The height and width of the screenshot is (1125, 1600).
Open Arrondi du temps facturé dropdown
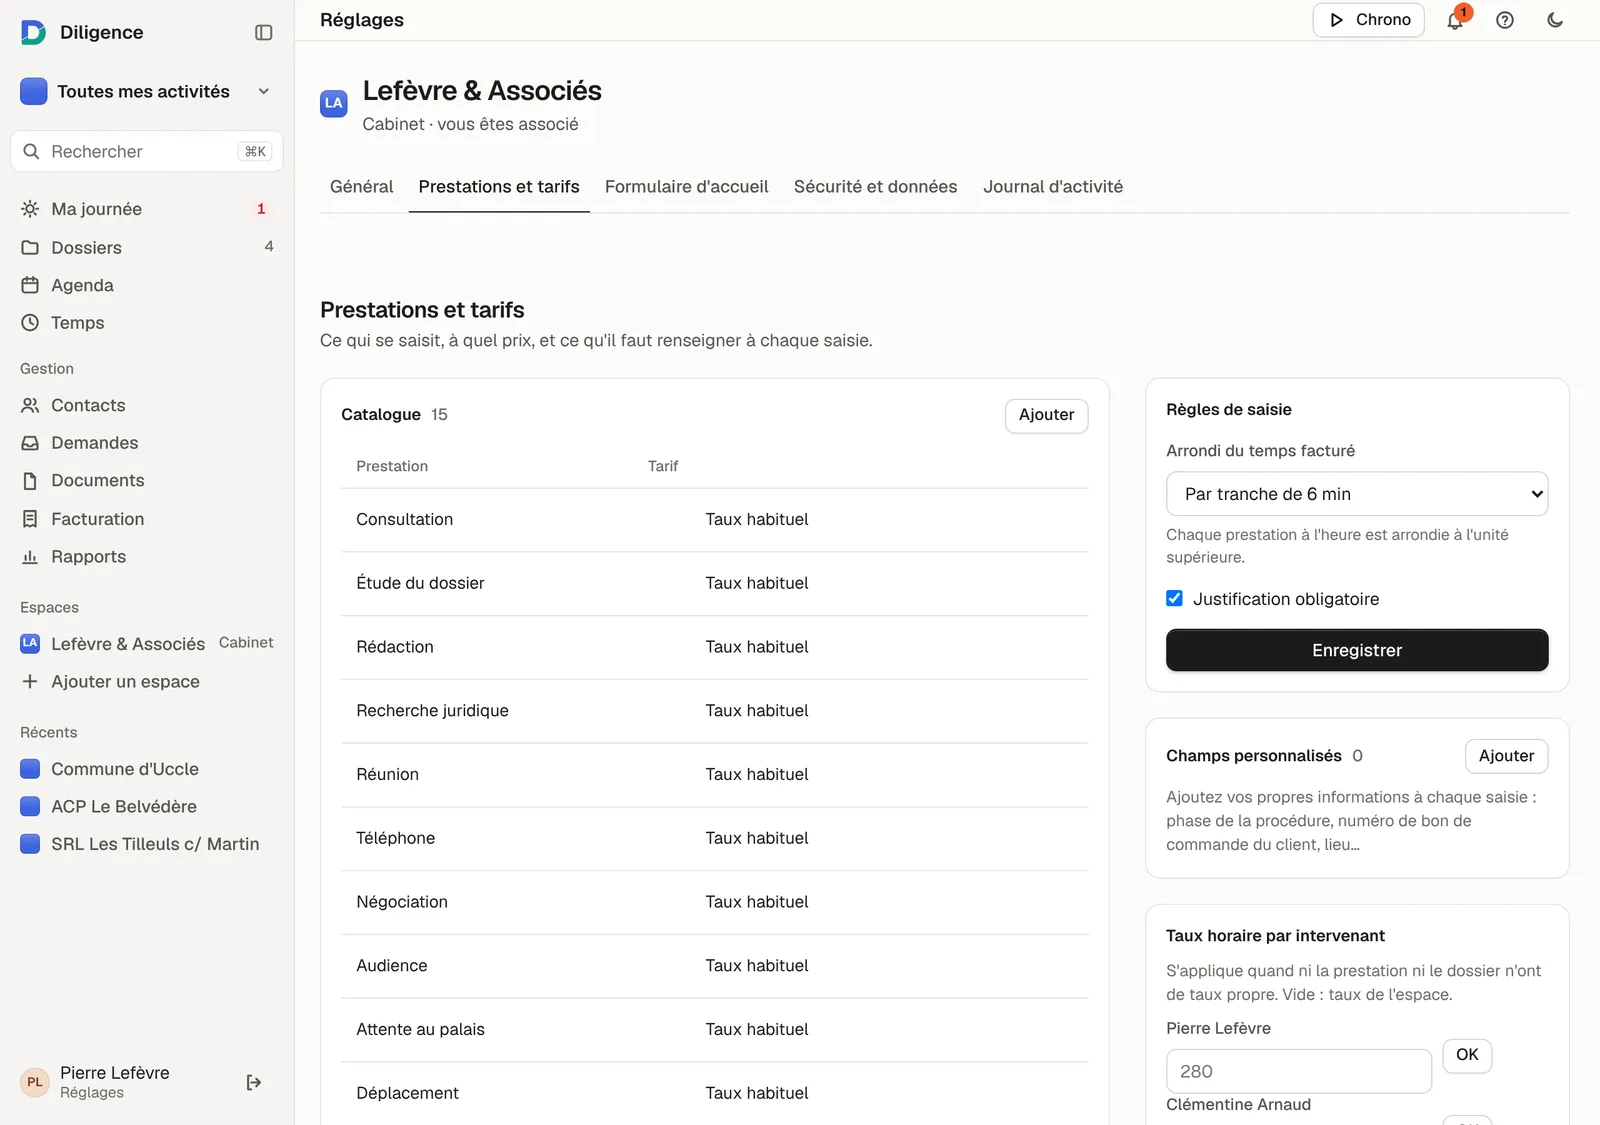pyautogui.click(x=1357, y=494)
